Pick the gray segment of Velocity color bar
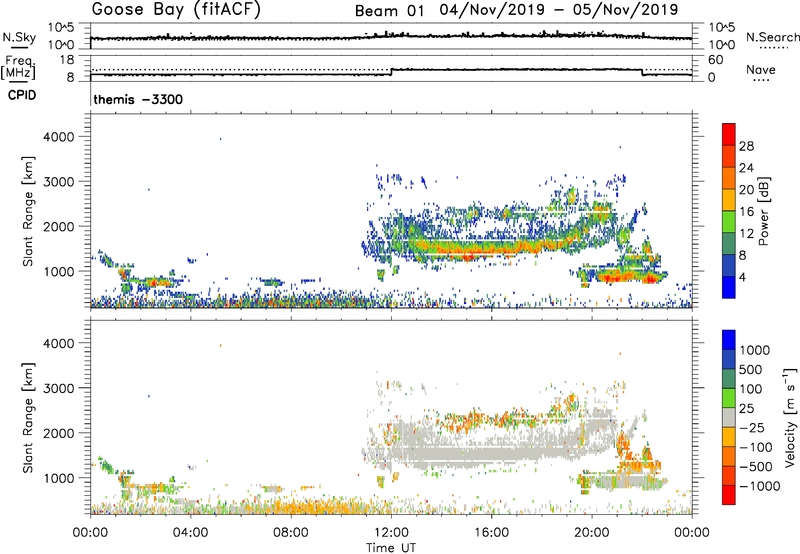The height and width of the screenshot is (554, 800). click(729, 418)
